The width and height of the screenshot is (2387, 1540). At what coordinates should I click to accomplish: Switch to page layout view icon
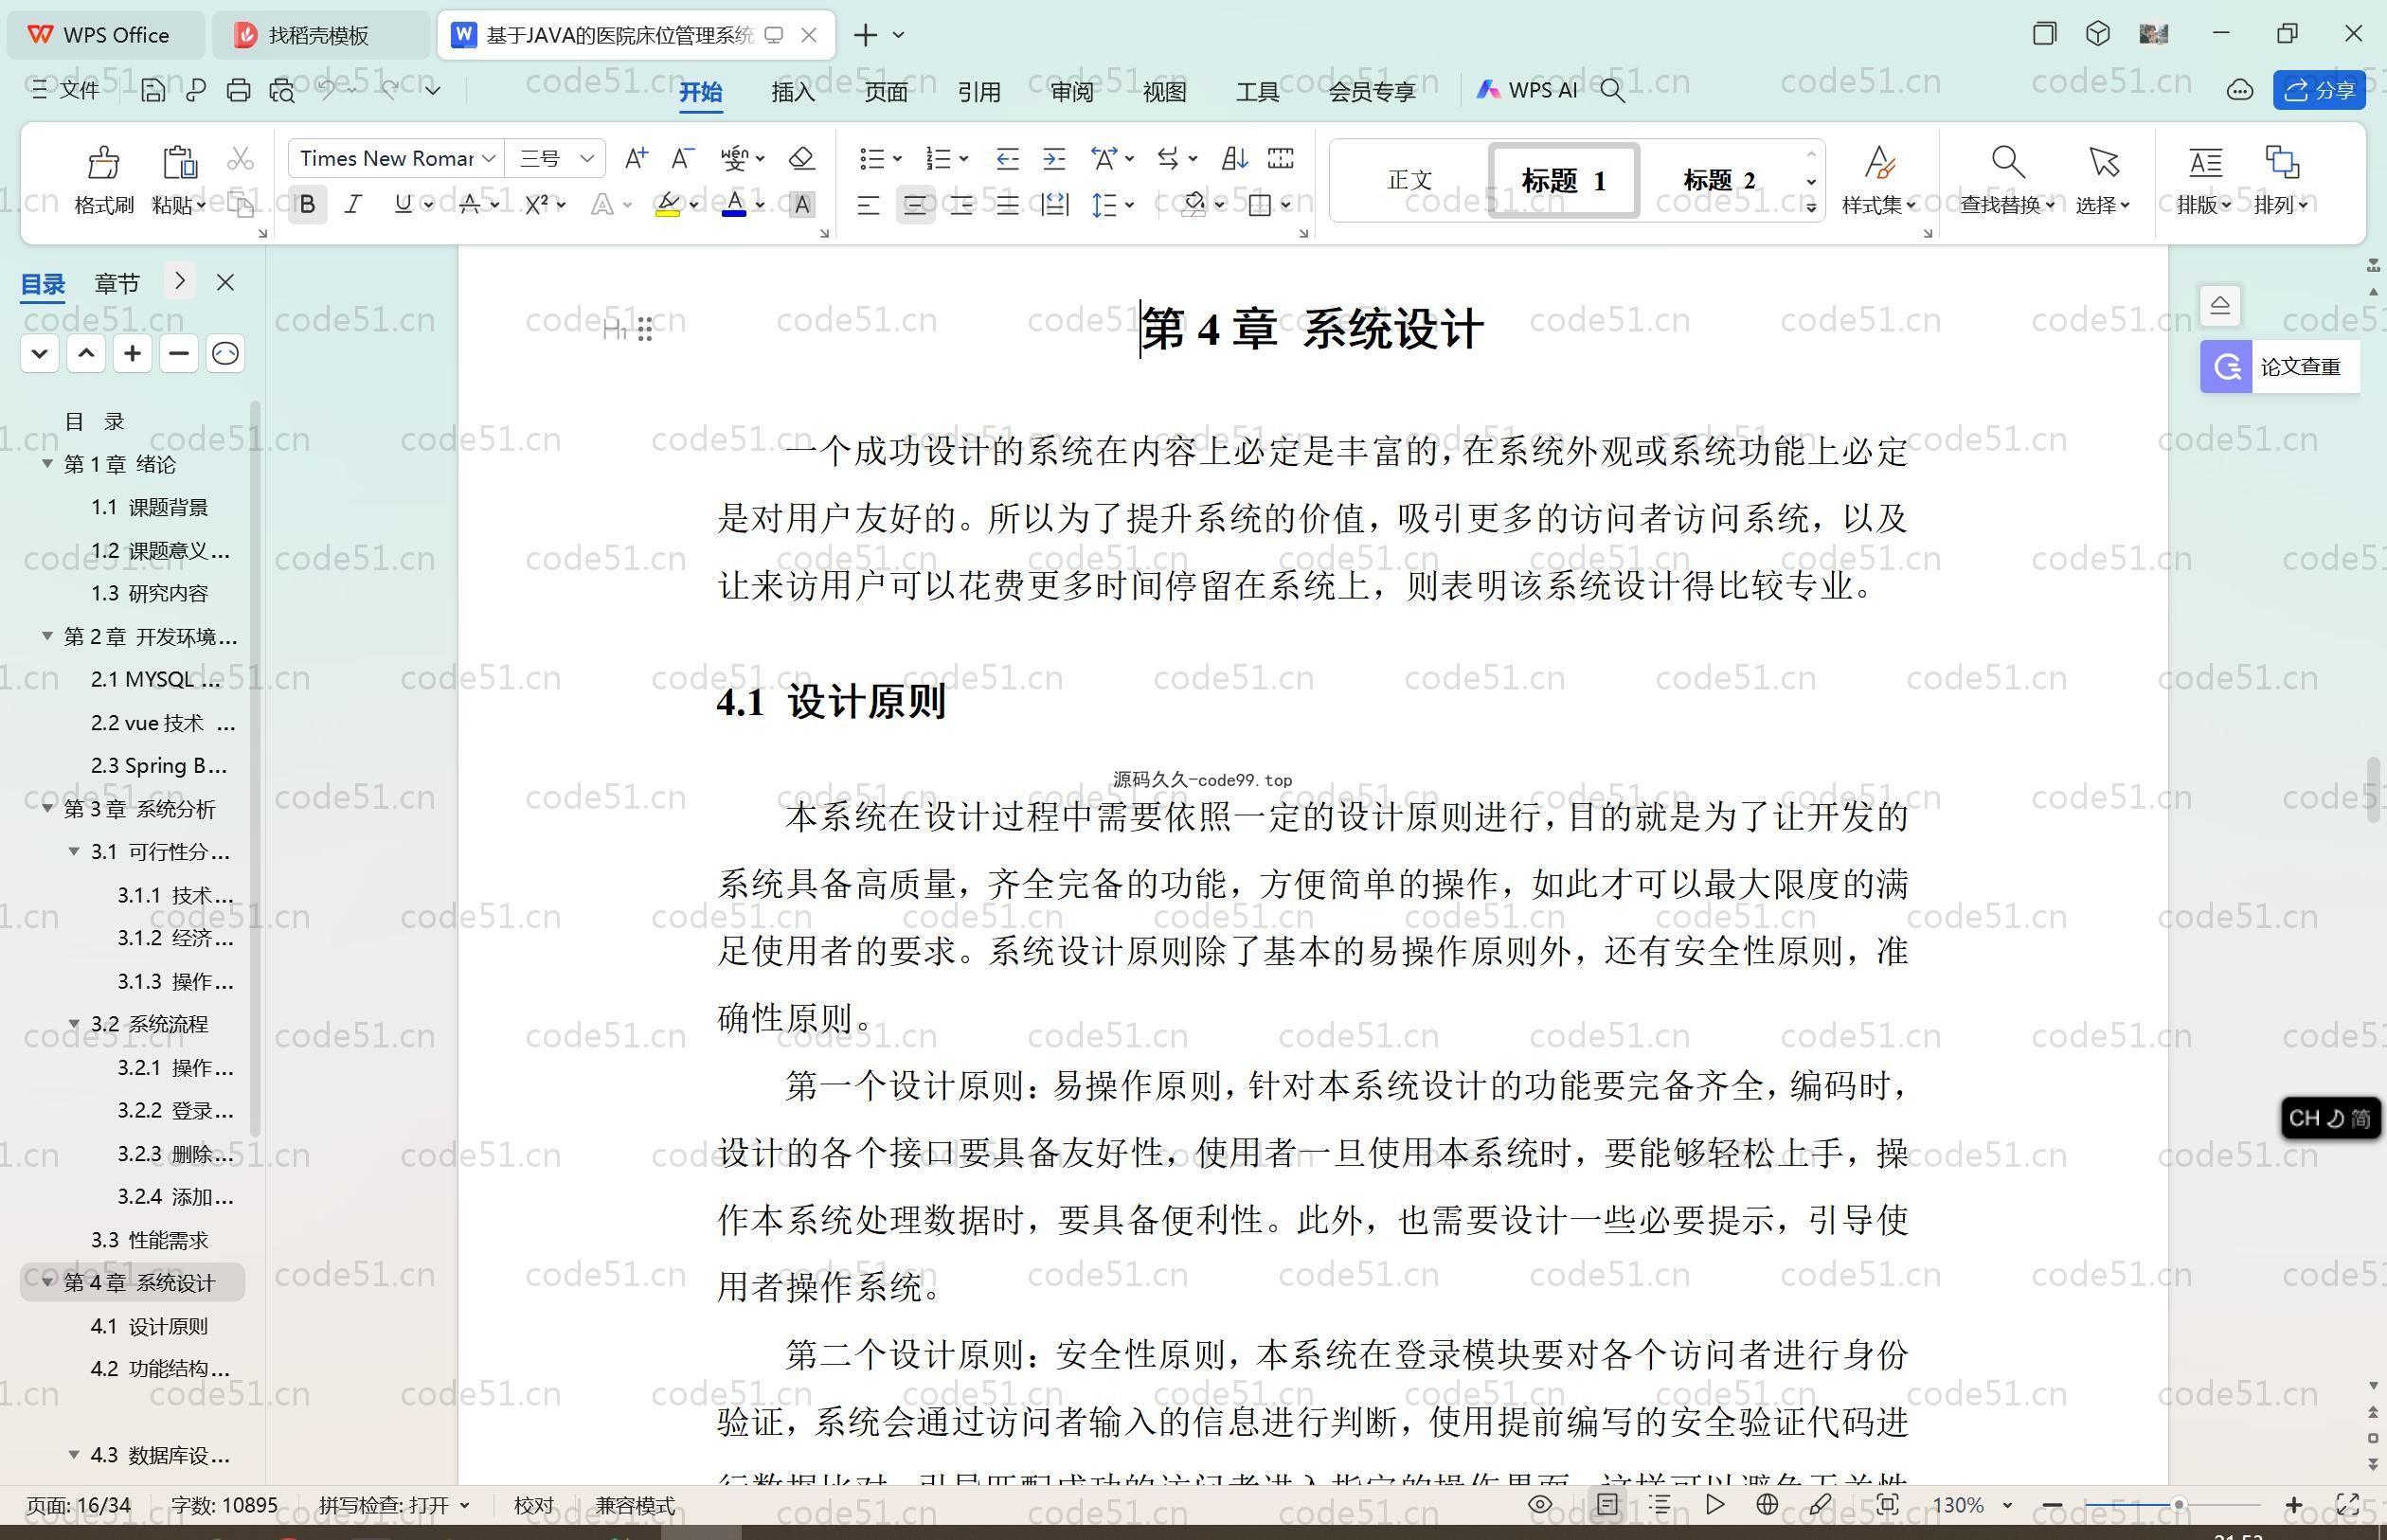coord(1607,1504)
